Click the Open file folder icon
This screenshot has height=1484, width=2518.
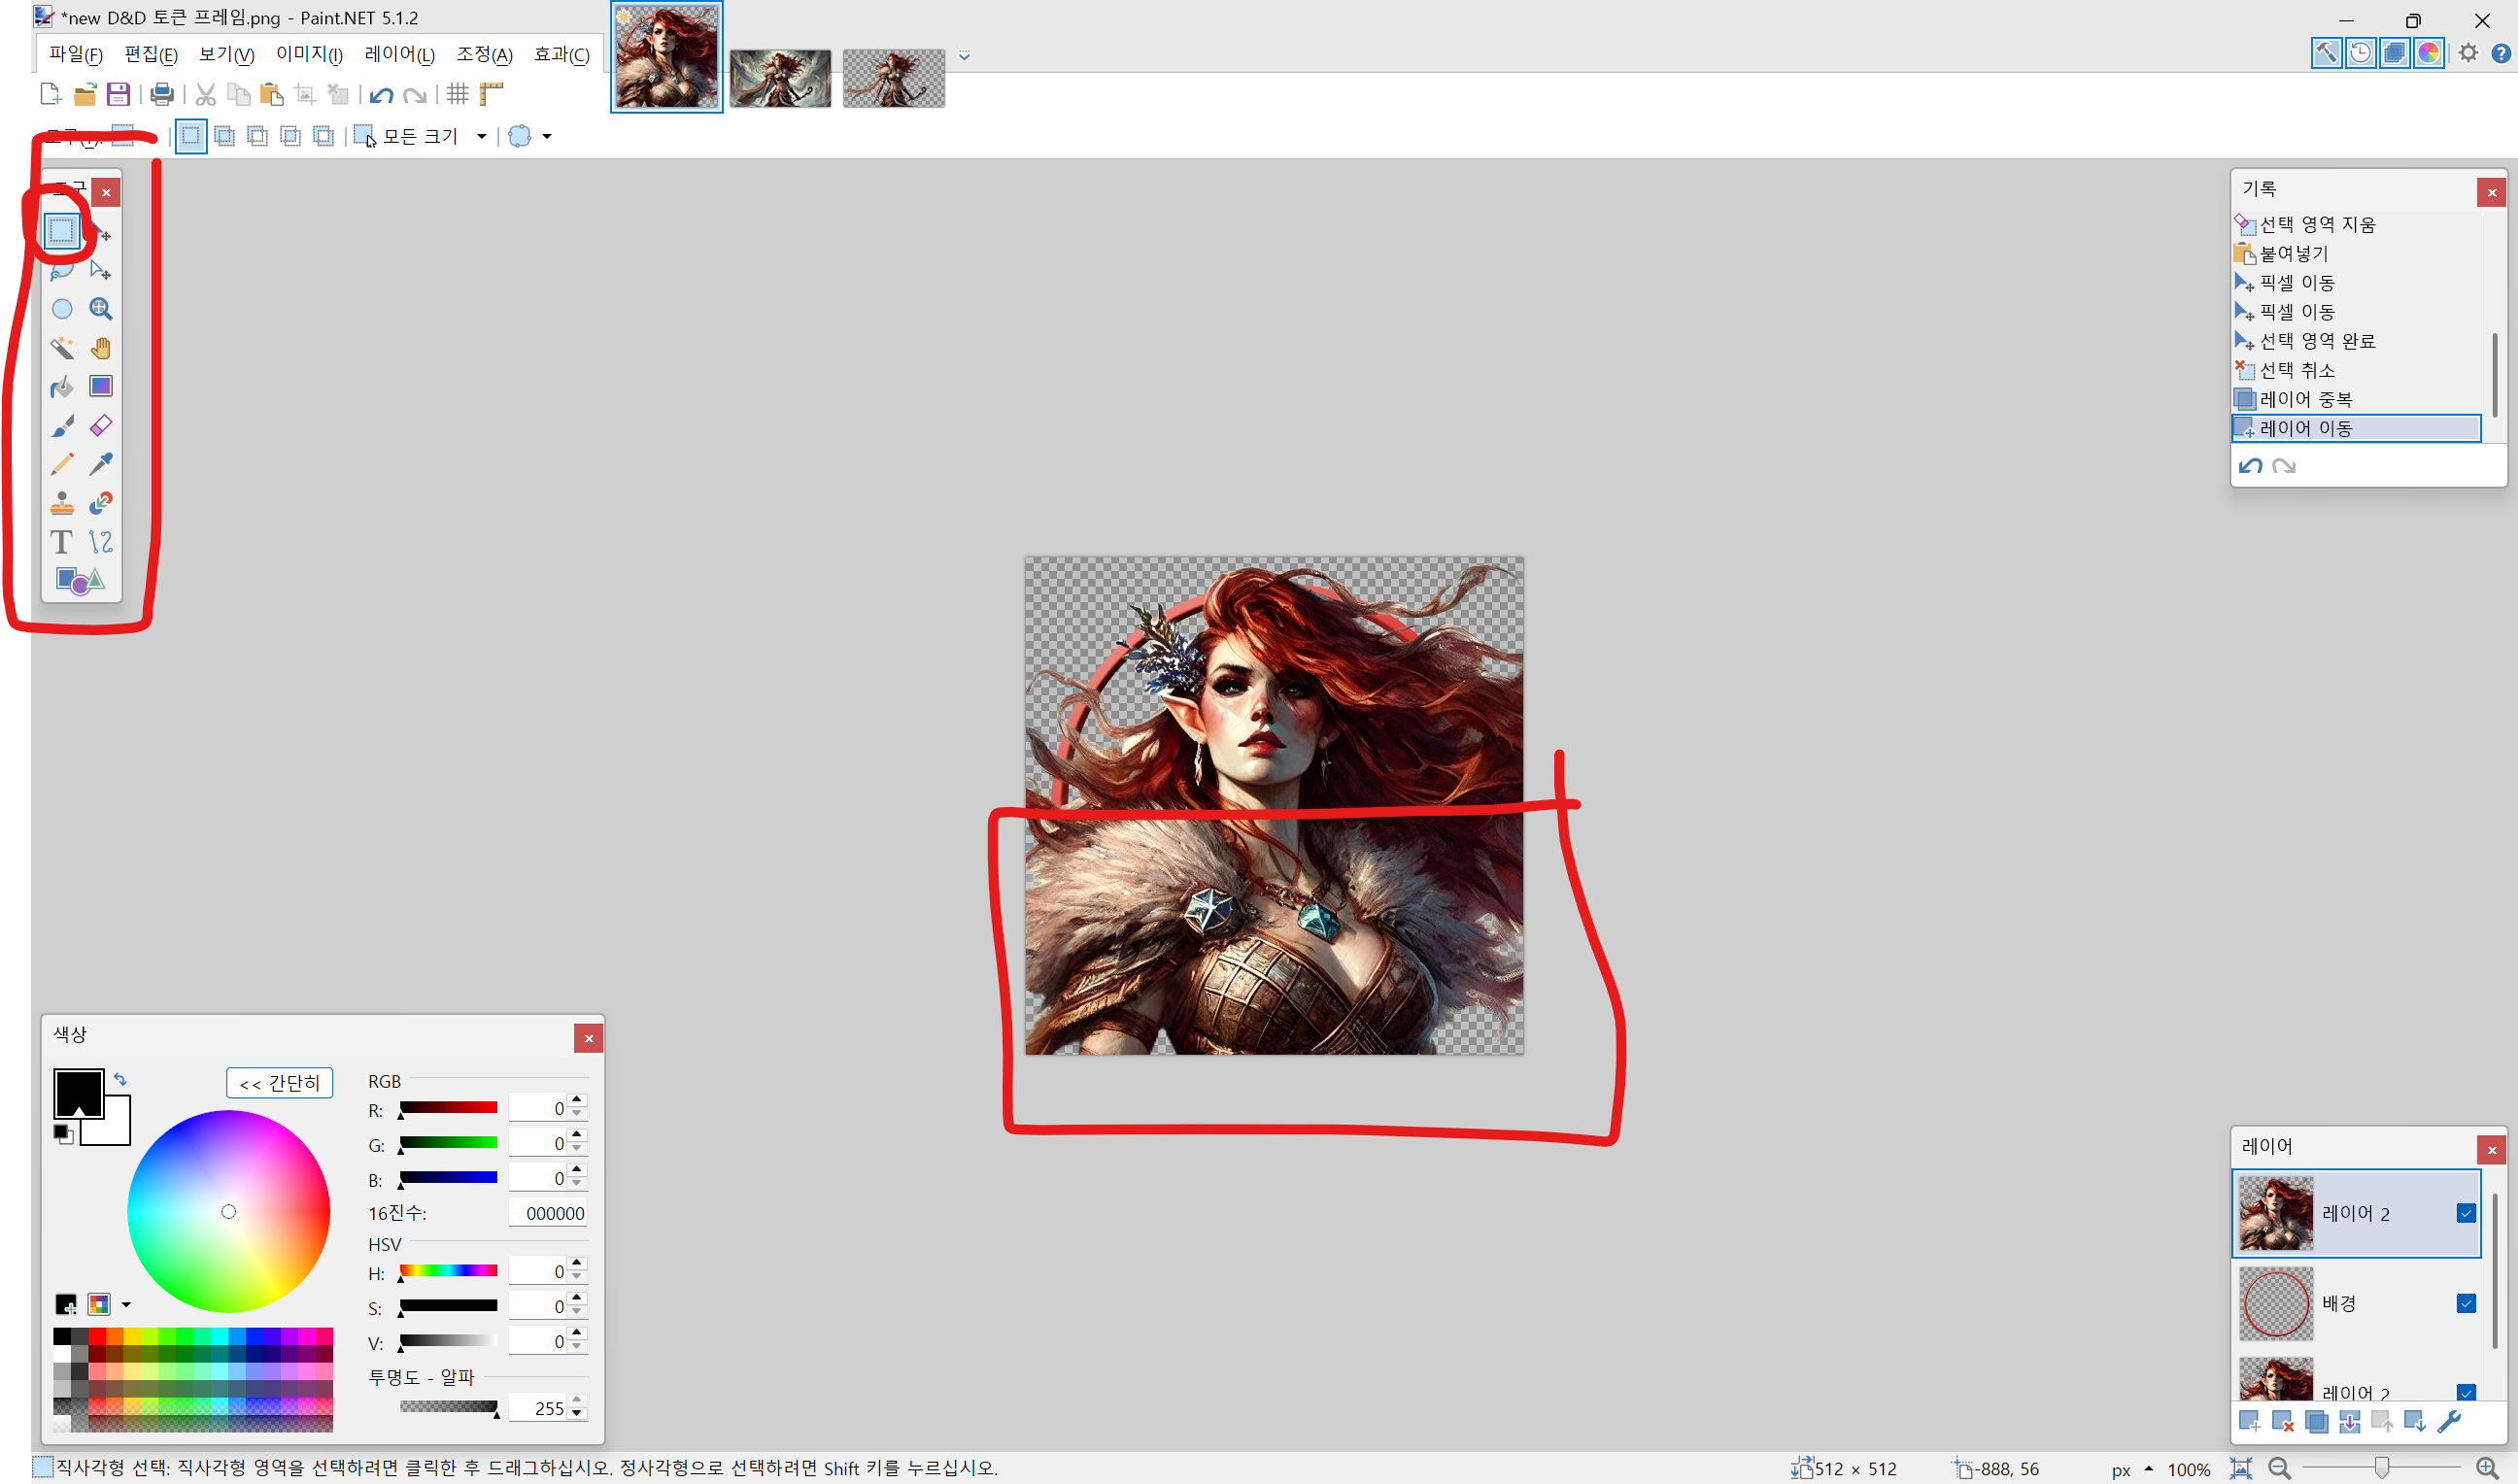pyautogui.click(x=85, y=94)
